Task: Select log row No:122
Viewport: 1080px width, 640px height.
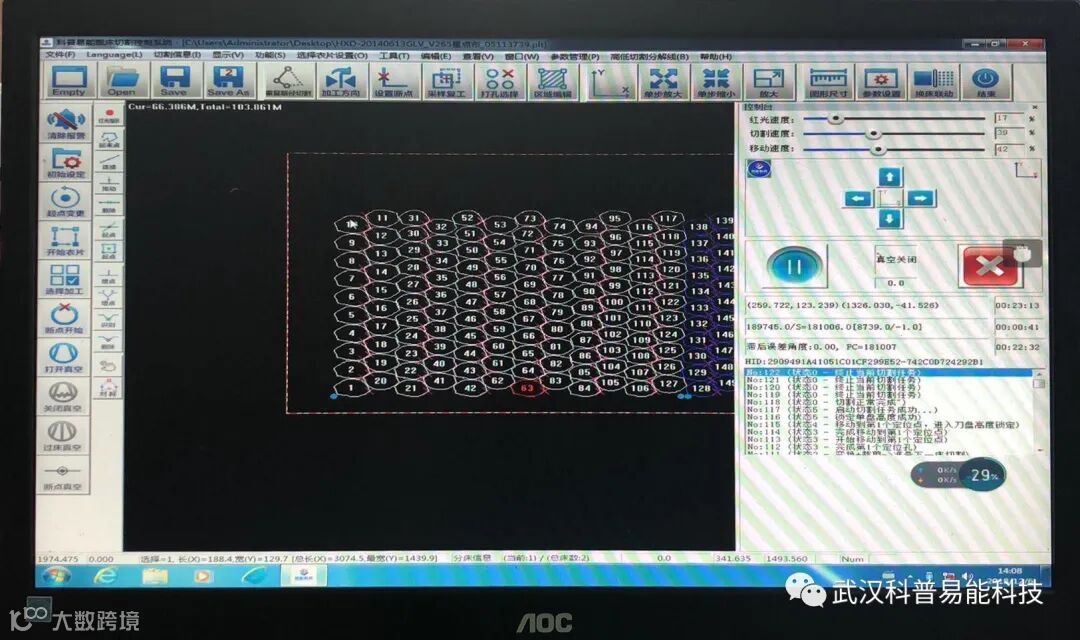Action: (x=889, y=373)
